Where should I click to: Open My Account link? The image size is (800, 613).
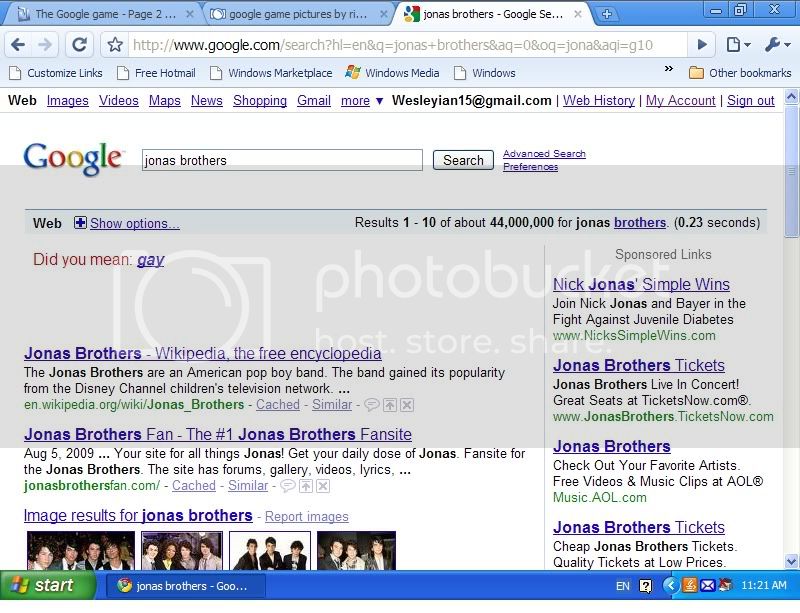[x=681, y=101]
